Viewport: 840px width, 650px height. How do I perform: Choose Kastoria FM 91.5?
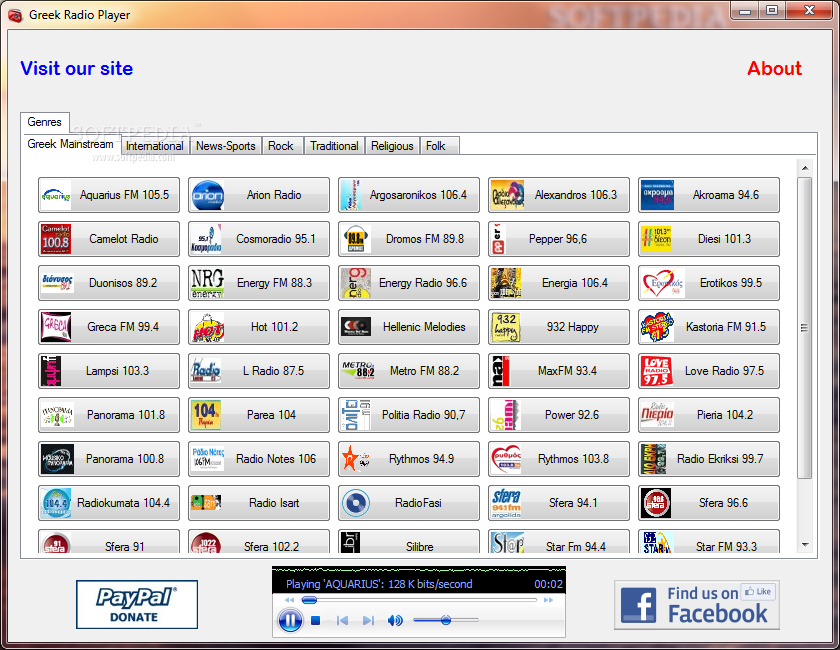coord(709,327)
